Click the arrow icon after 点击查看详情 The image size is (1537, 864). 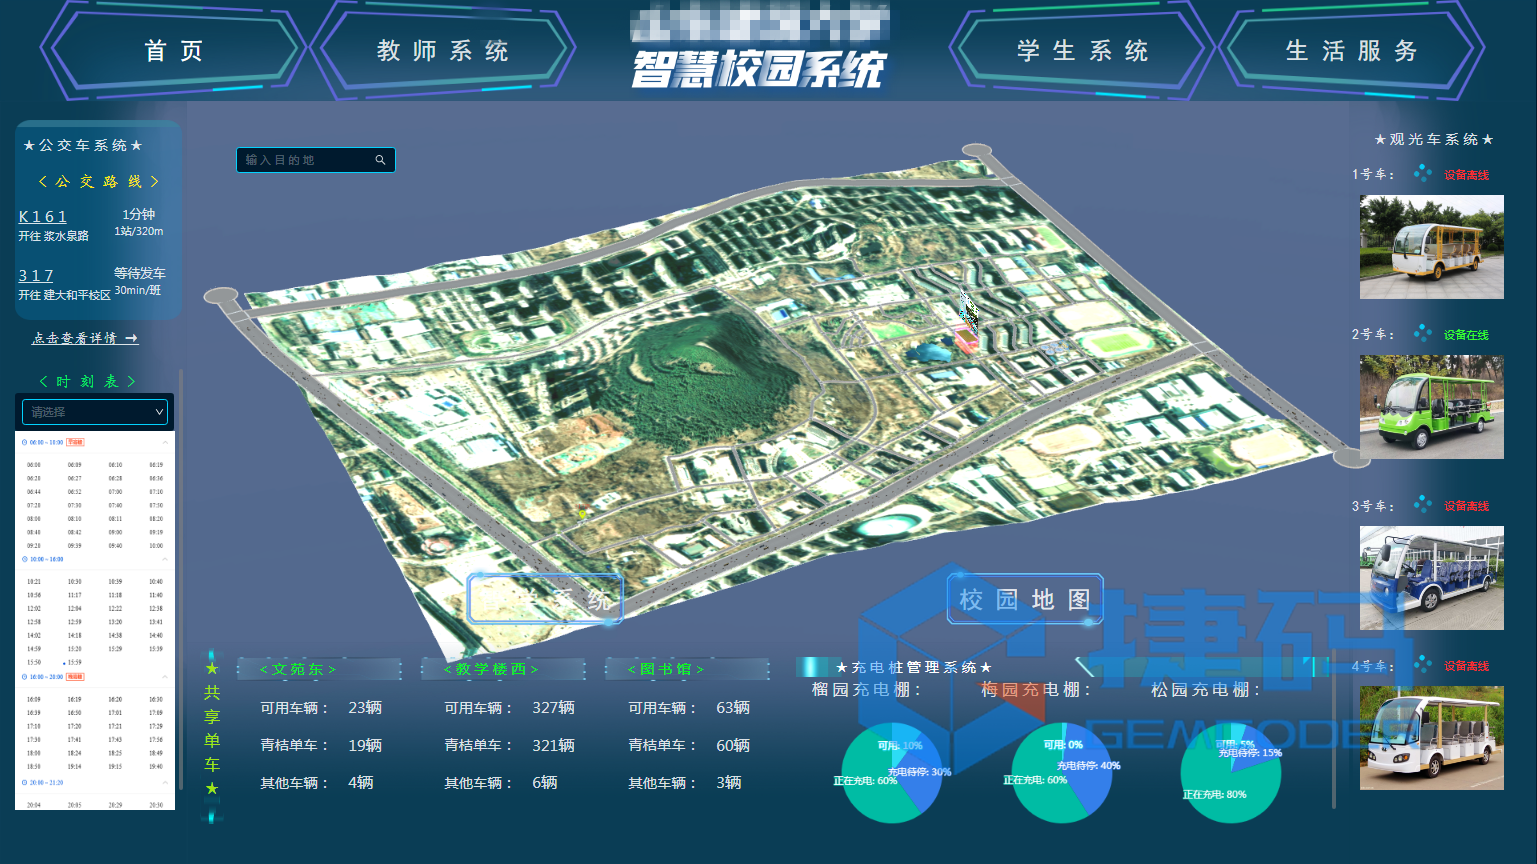tap(131, 338)
